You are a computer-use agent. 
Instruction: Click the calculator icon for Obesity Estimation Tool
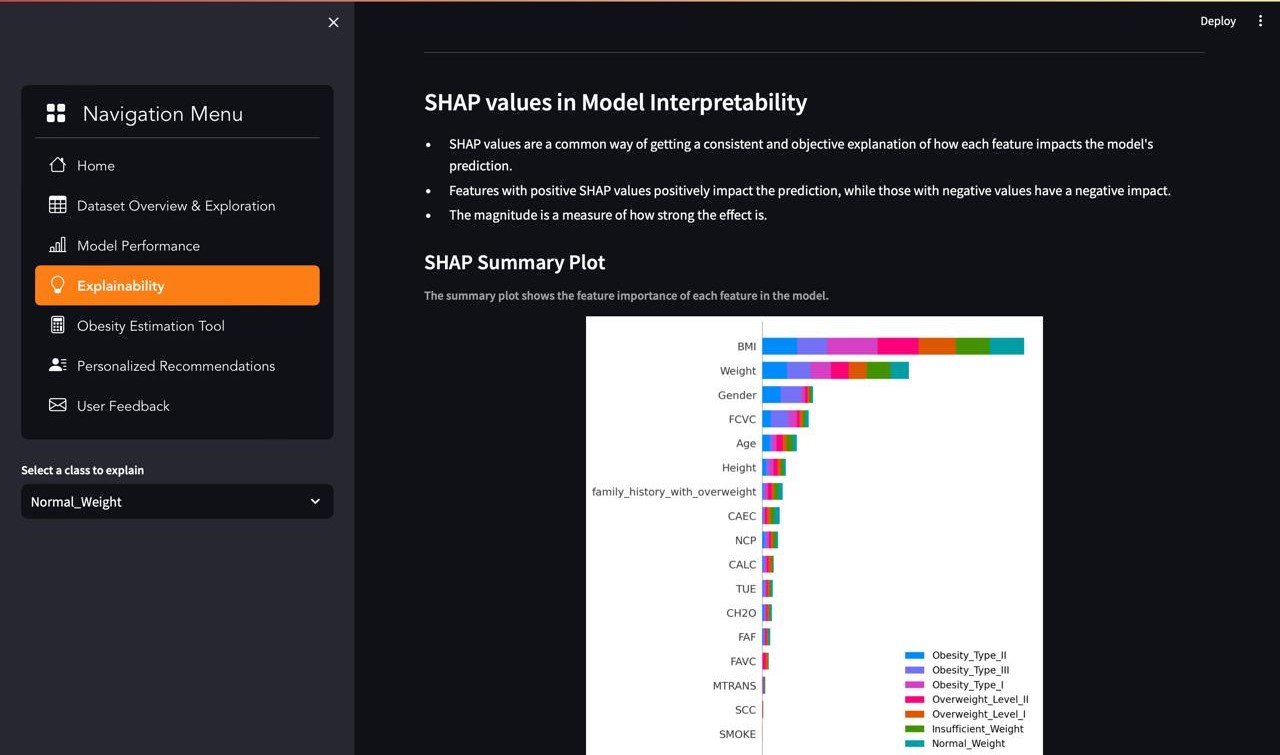point(58,325)
